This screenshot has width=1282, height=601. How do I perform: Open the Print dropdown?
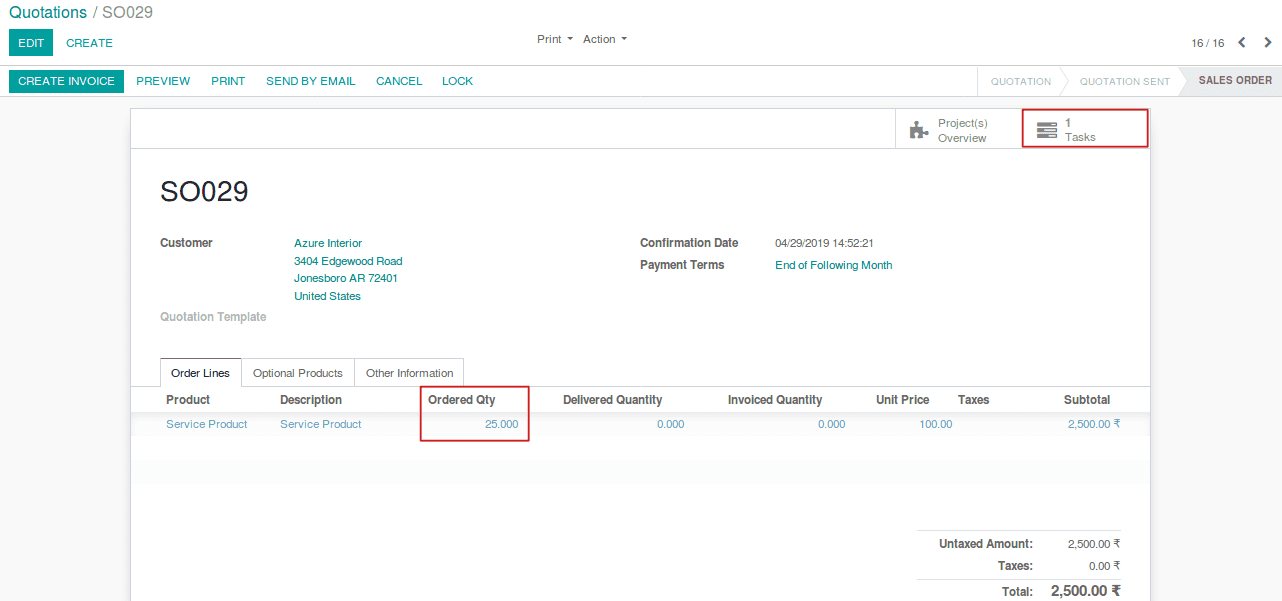tap(555, 39)
